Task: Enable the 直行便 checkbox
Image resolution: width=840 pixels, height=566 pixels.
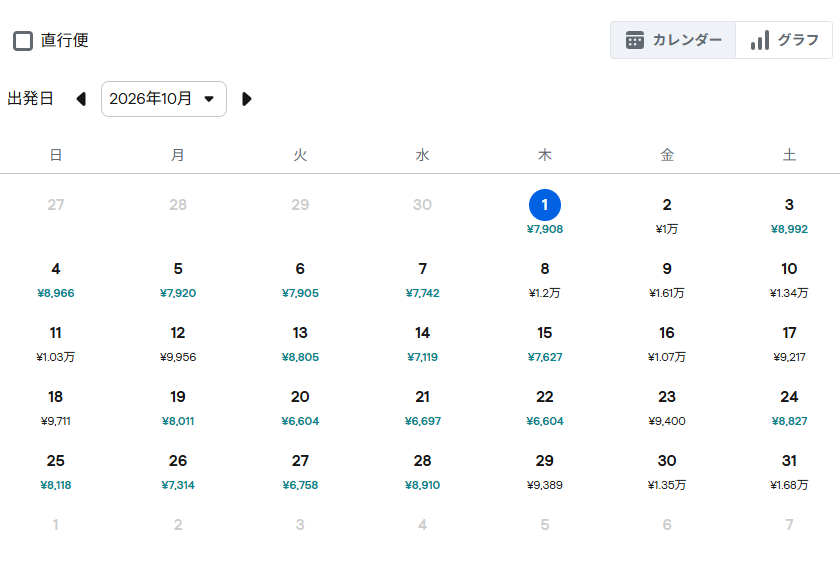Action: tap(23, 41)
